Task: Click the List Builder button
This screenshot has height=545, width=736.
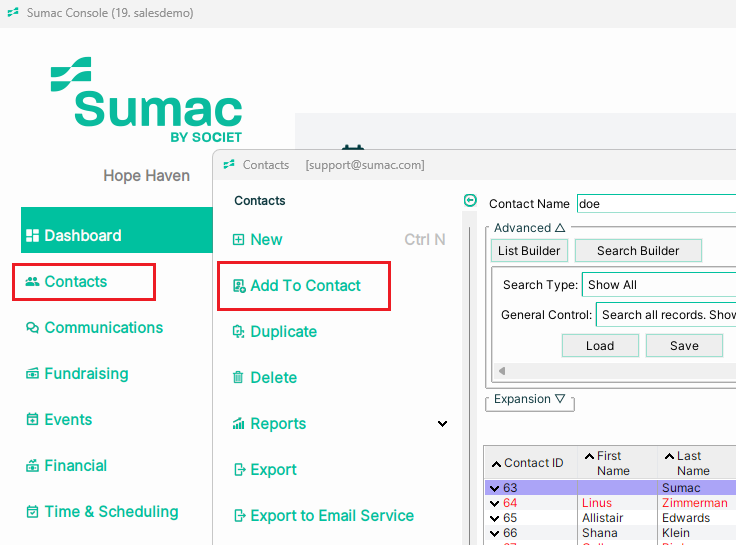Action: tap(529, 251)
